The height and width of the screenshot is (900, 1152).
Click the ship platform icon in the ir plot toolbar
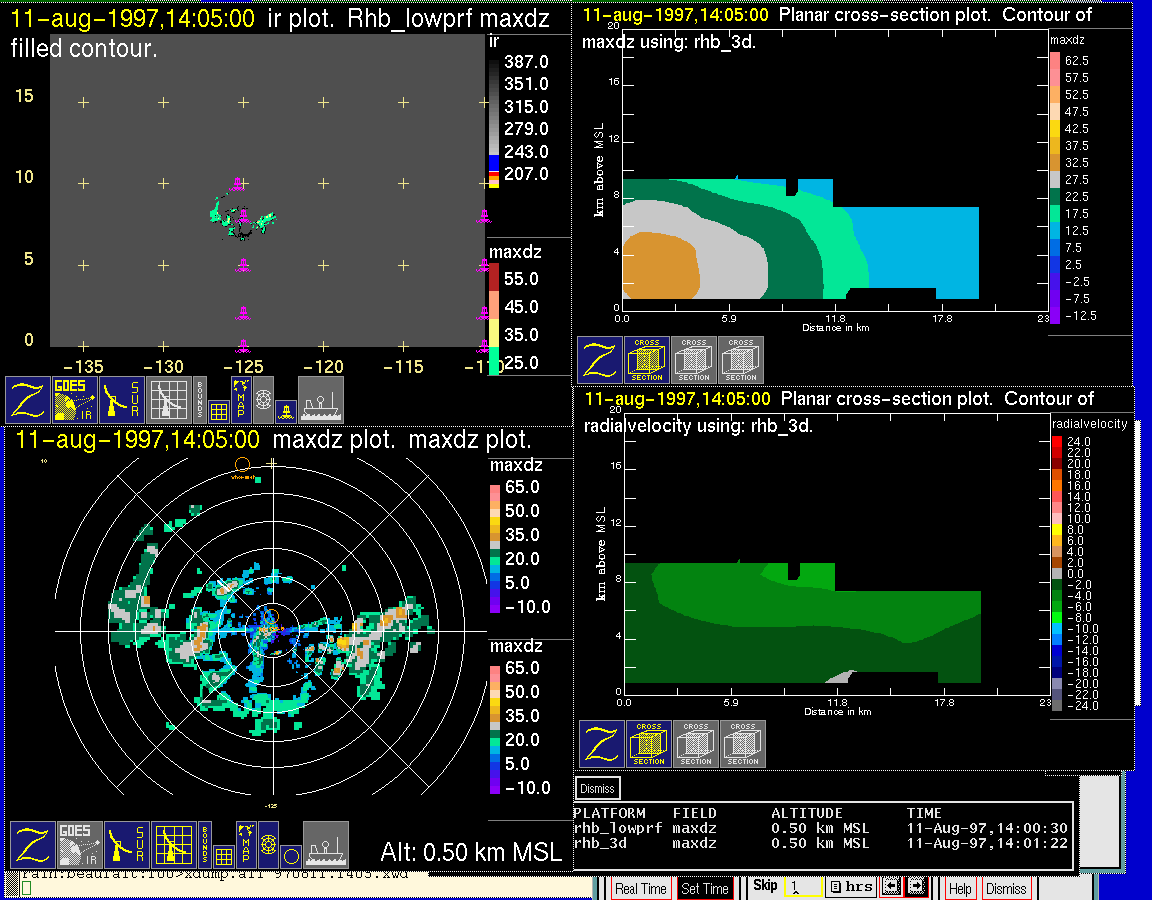click(x=321, y=400)
